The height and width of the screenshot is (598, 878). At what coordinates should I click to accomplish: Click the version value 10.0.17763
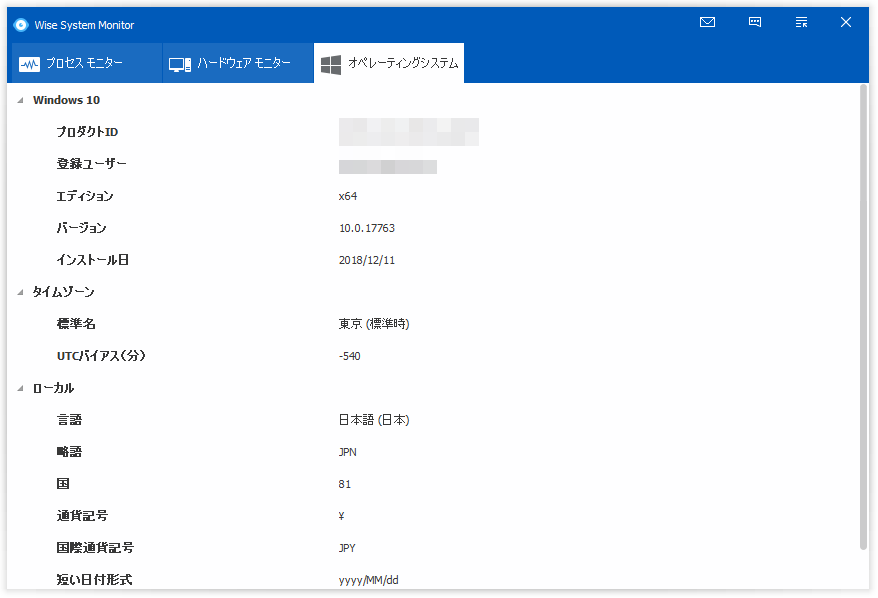click(x=367, y=228)
